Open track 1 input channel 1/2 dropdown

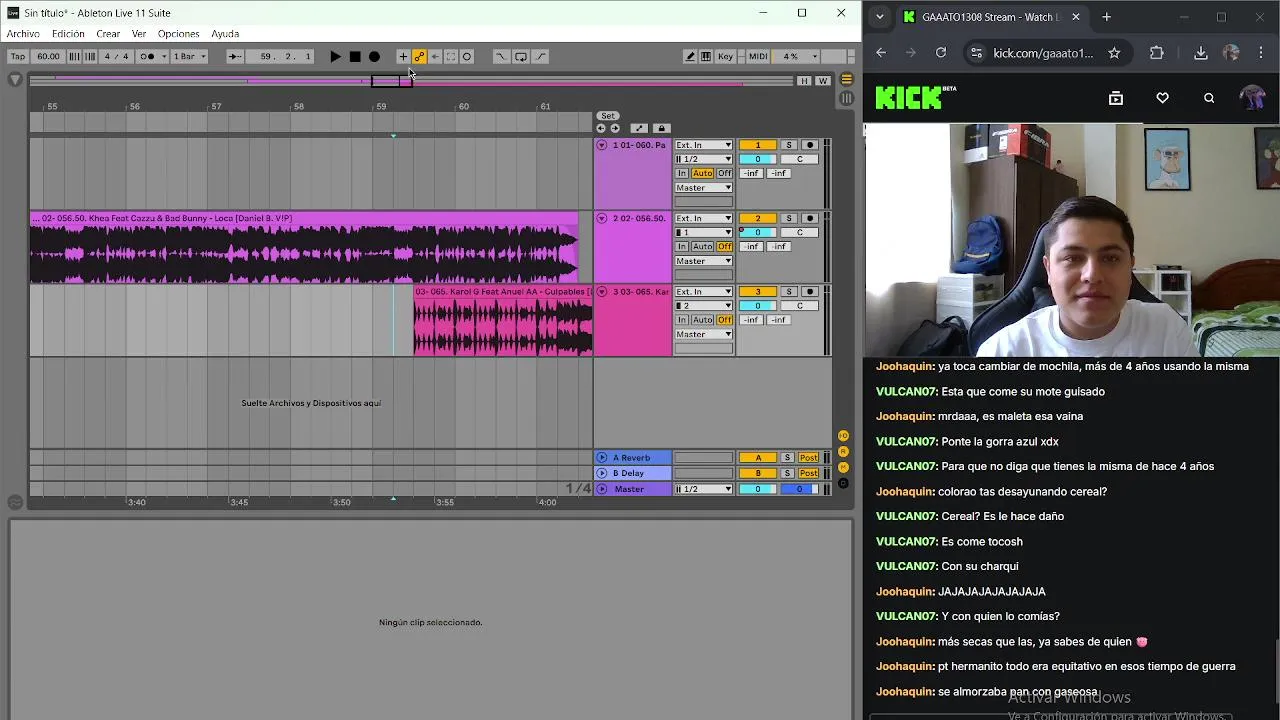pos(704,159)
